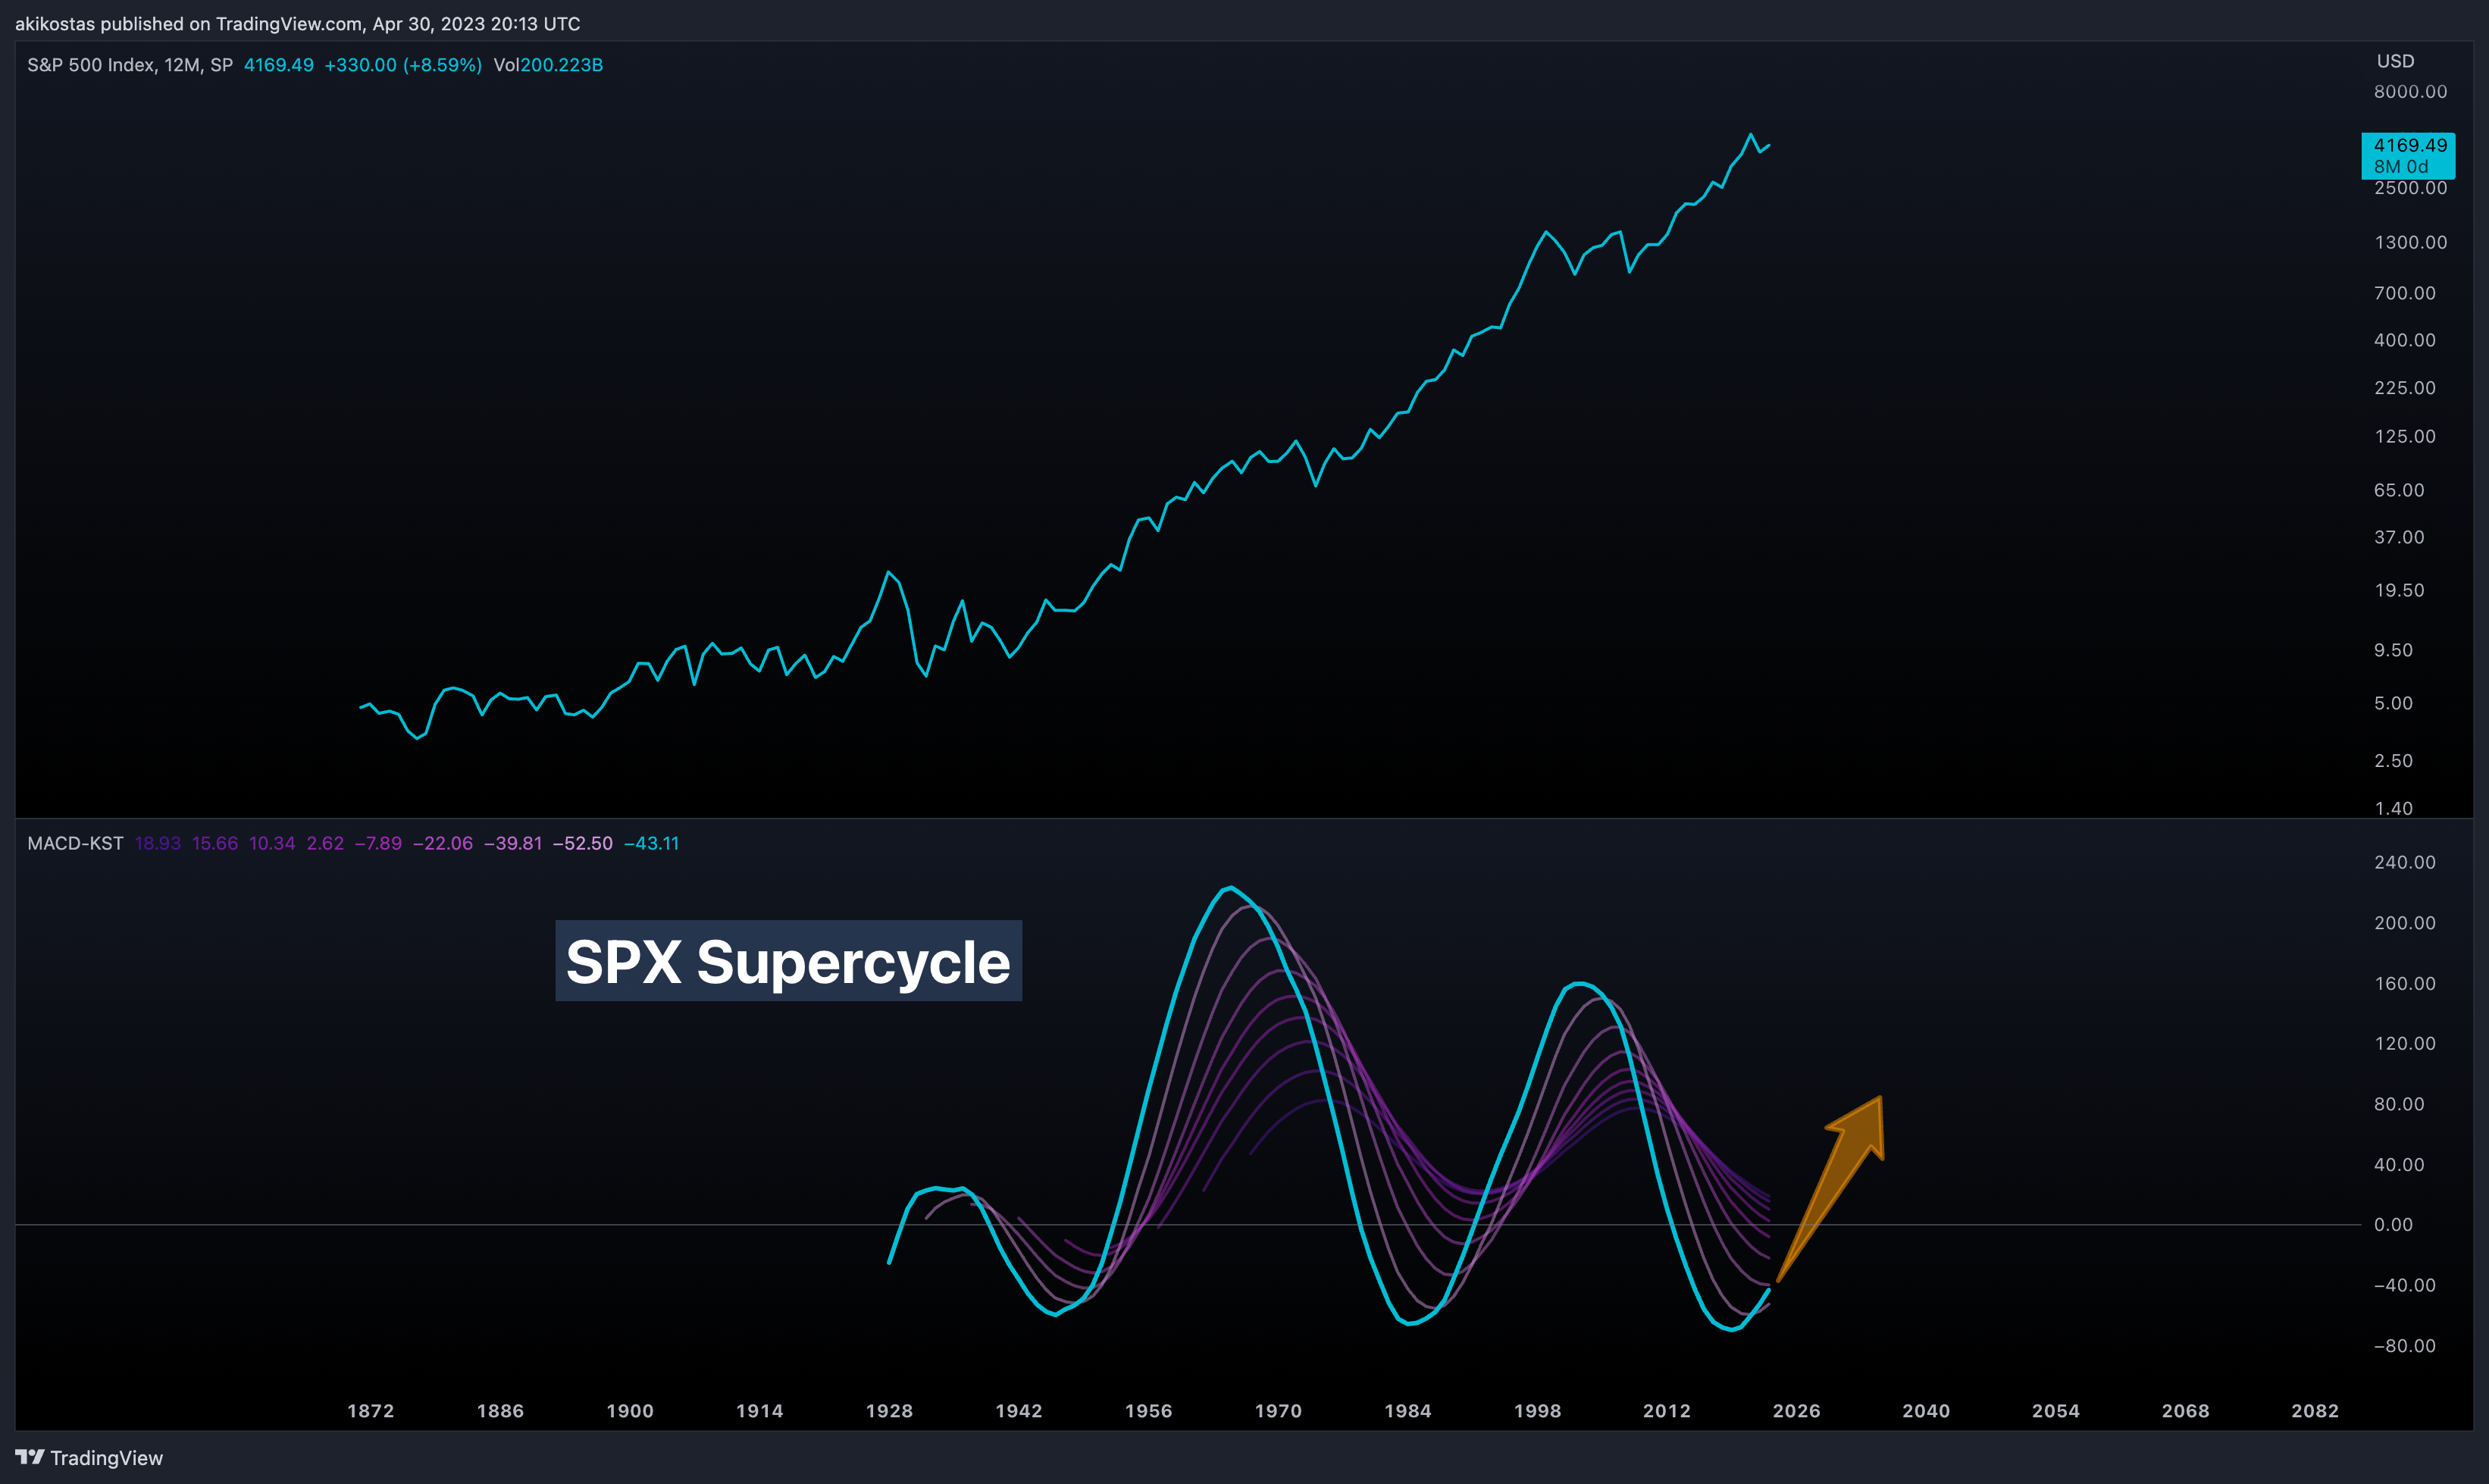Click the 700.00 price axis label
The height and width of the screenshot is (1484, 2489).
[x=2405, y=293]
